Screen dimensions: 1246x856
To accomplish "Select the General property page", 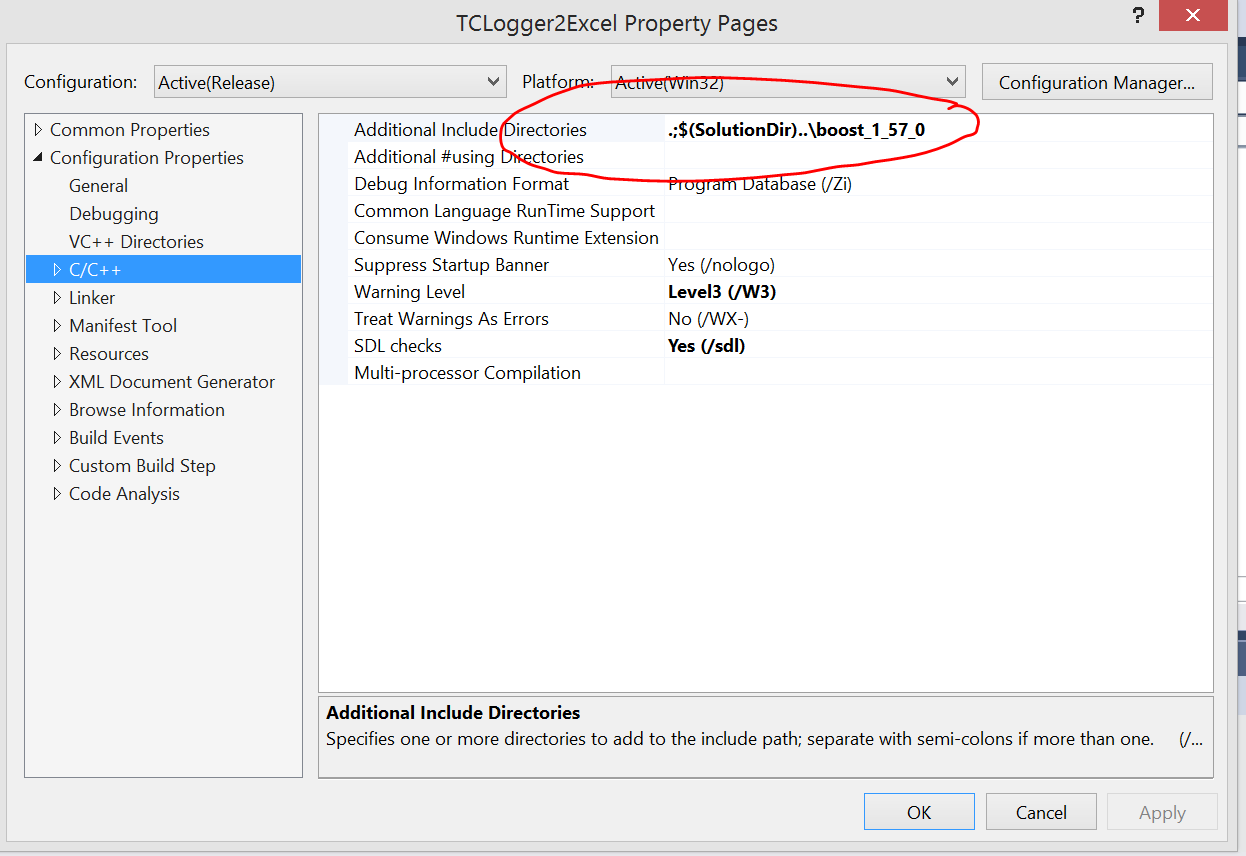I will pos(98,186).
